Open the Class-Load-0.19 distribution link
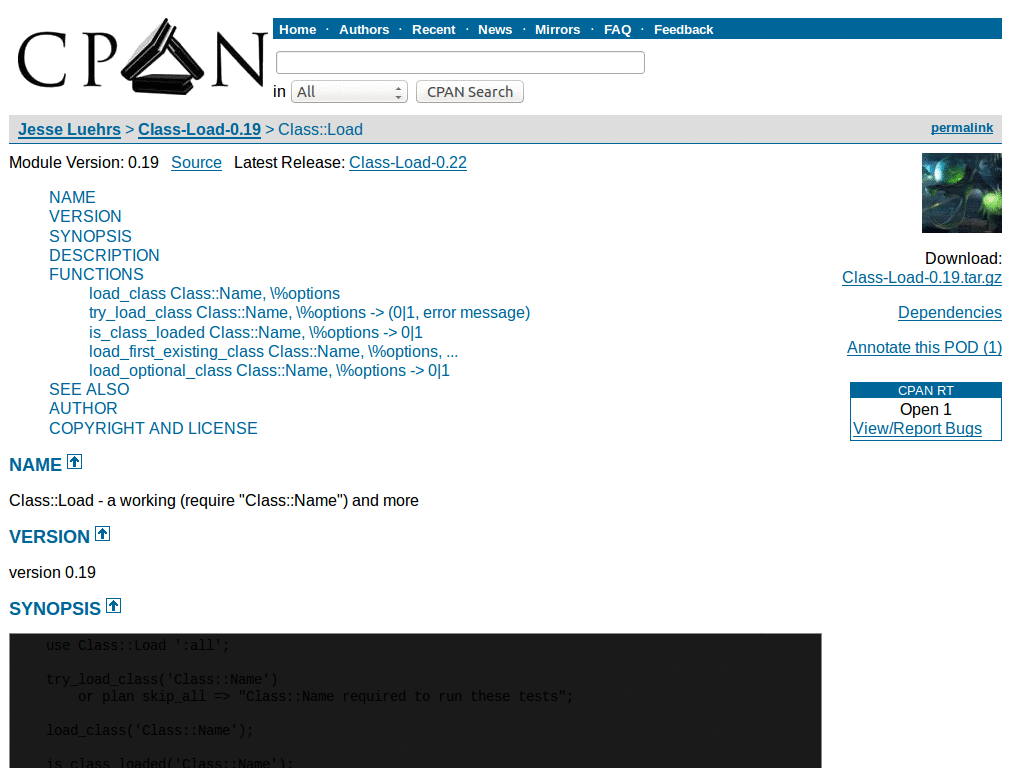 click(x=199, y=129)
